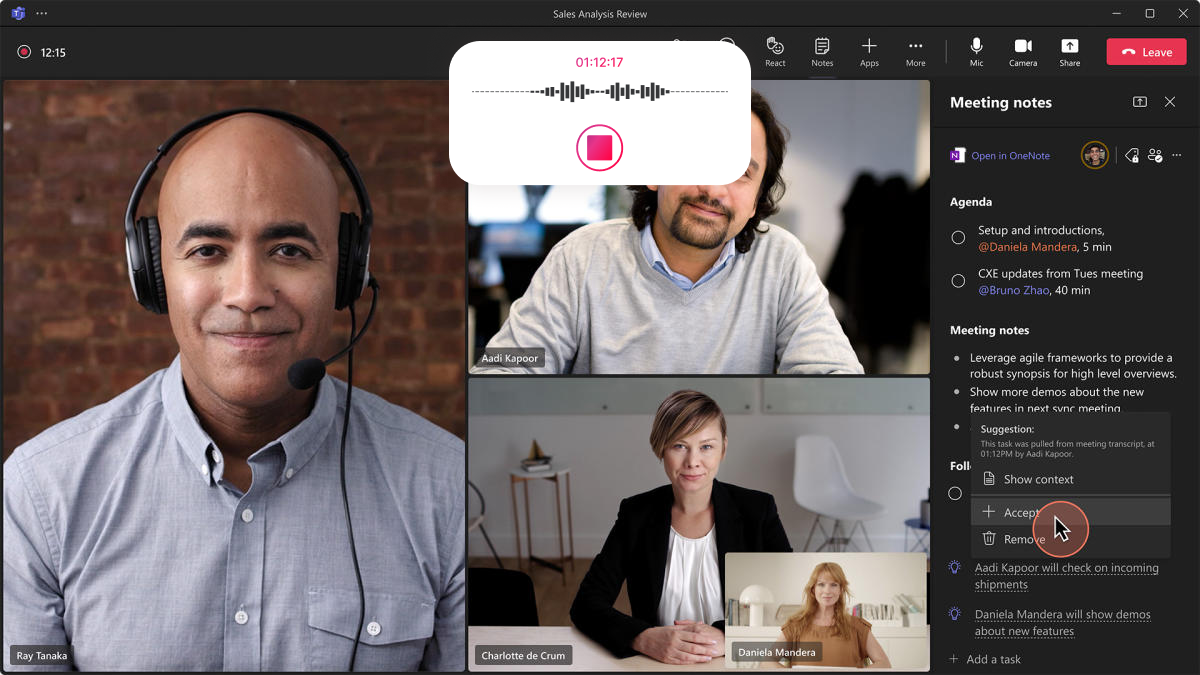This screenshot has width=1200, height=675.
Task: Open the Aadi Kapoor shipments follow-up task
Action: [x=1067, y=576]
